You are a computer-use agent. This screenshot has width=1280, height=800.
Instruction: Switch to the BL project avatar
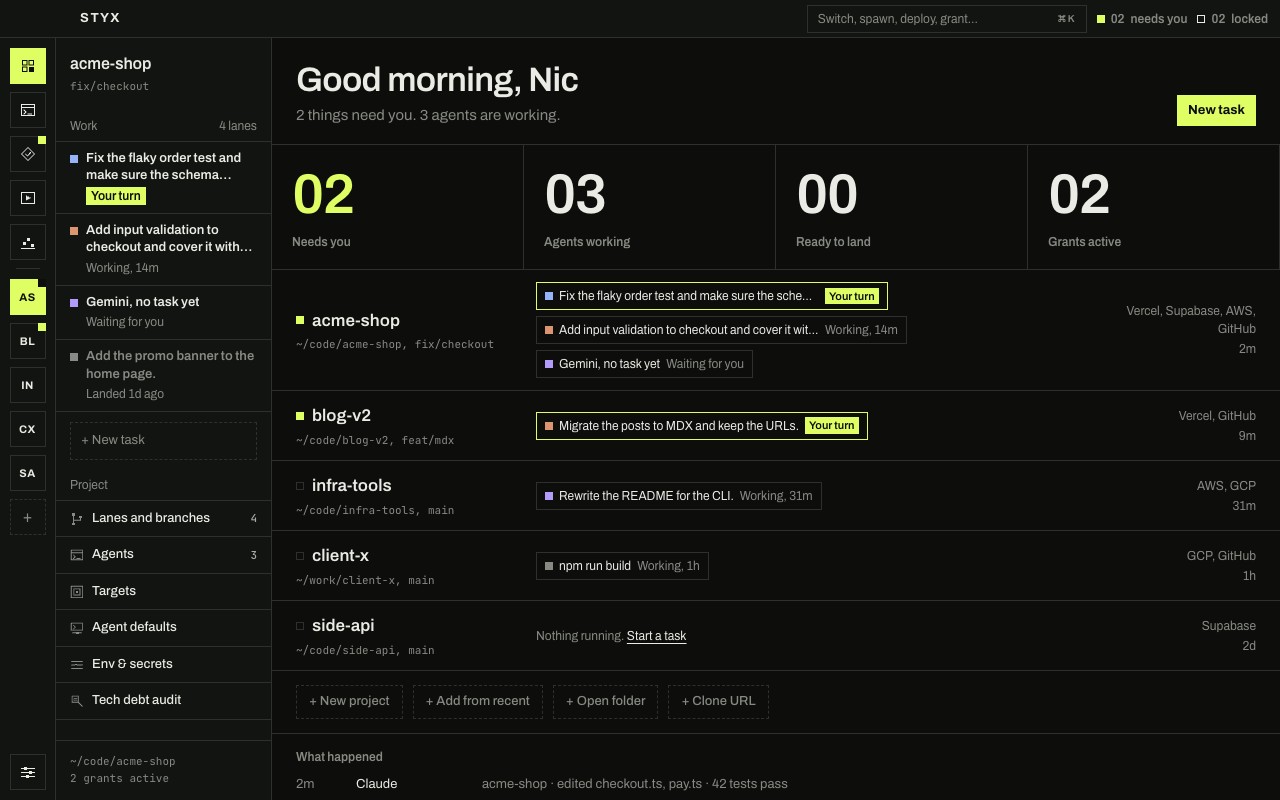tap(28, 341)
